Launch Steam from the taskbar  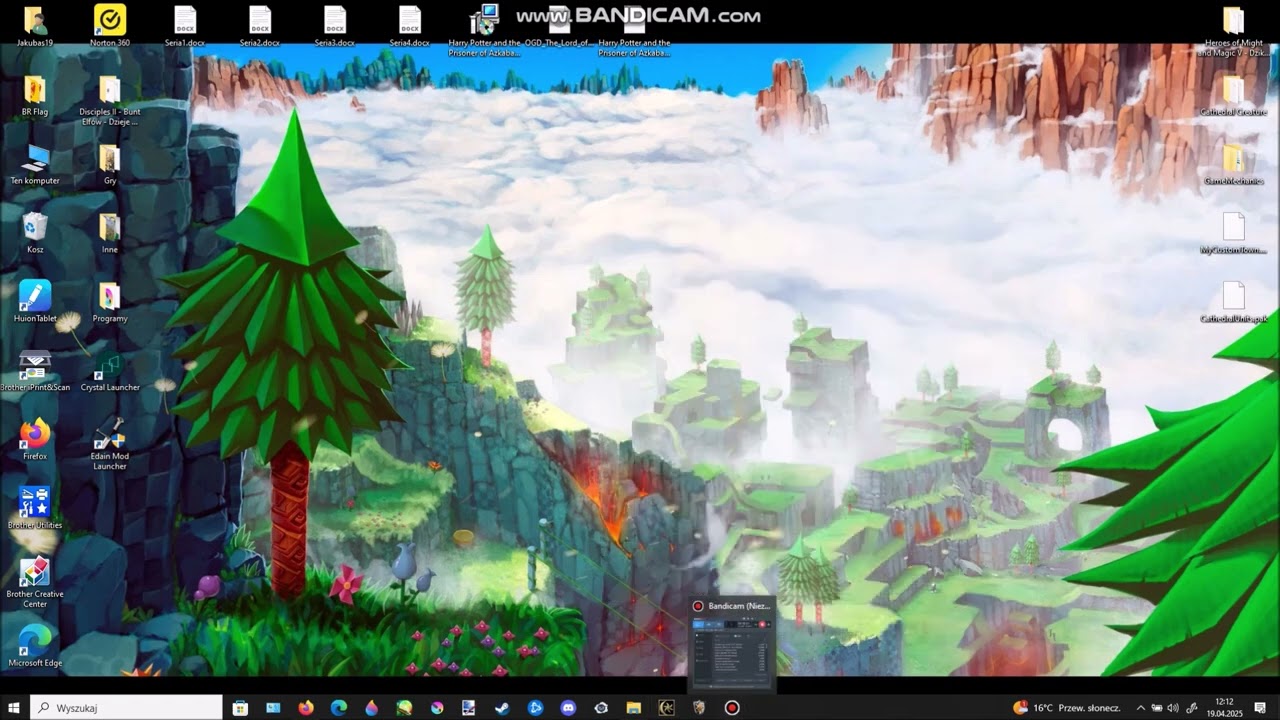click(503, 708)
